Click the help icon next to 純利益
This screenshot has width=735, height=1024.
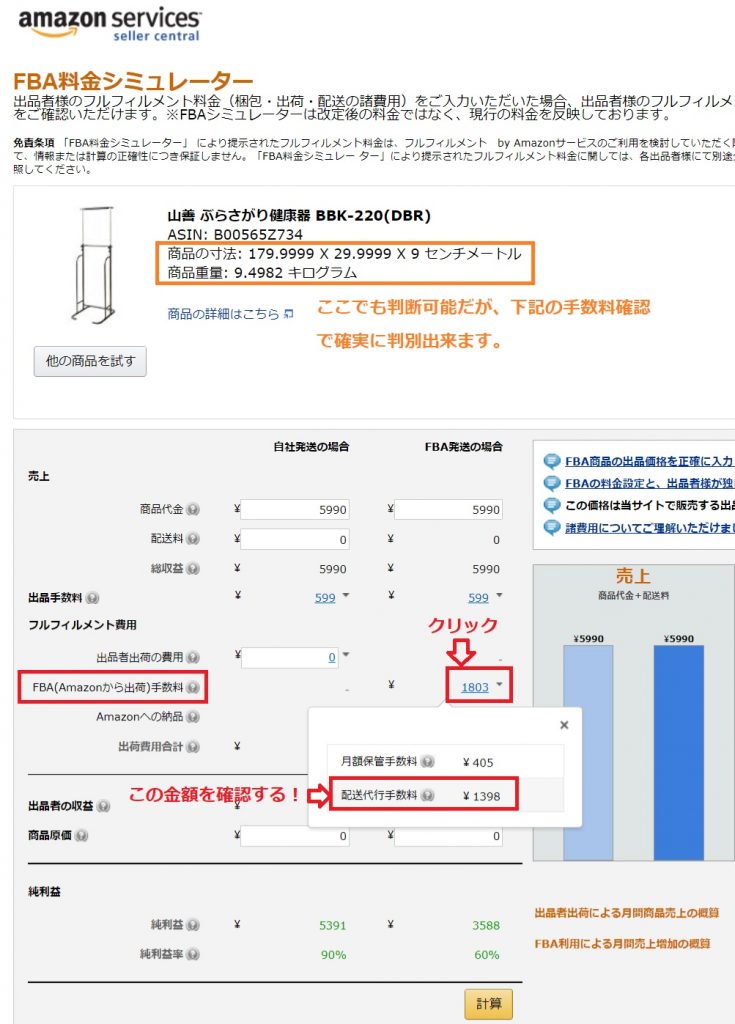[193, 925]
